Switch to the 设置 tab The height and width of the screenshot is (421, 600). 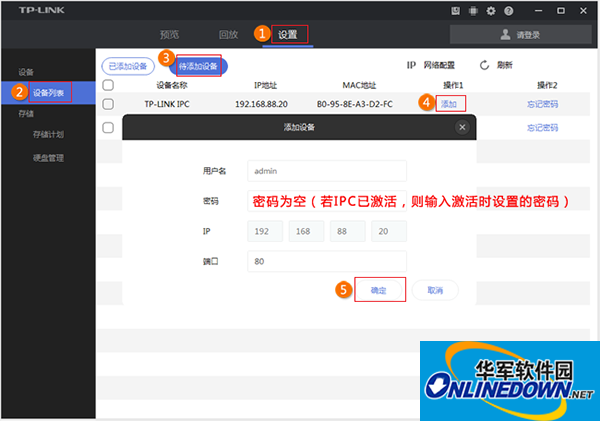(287, 35)
